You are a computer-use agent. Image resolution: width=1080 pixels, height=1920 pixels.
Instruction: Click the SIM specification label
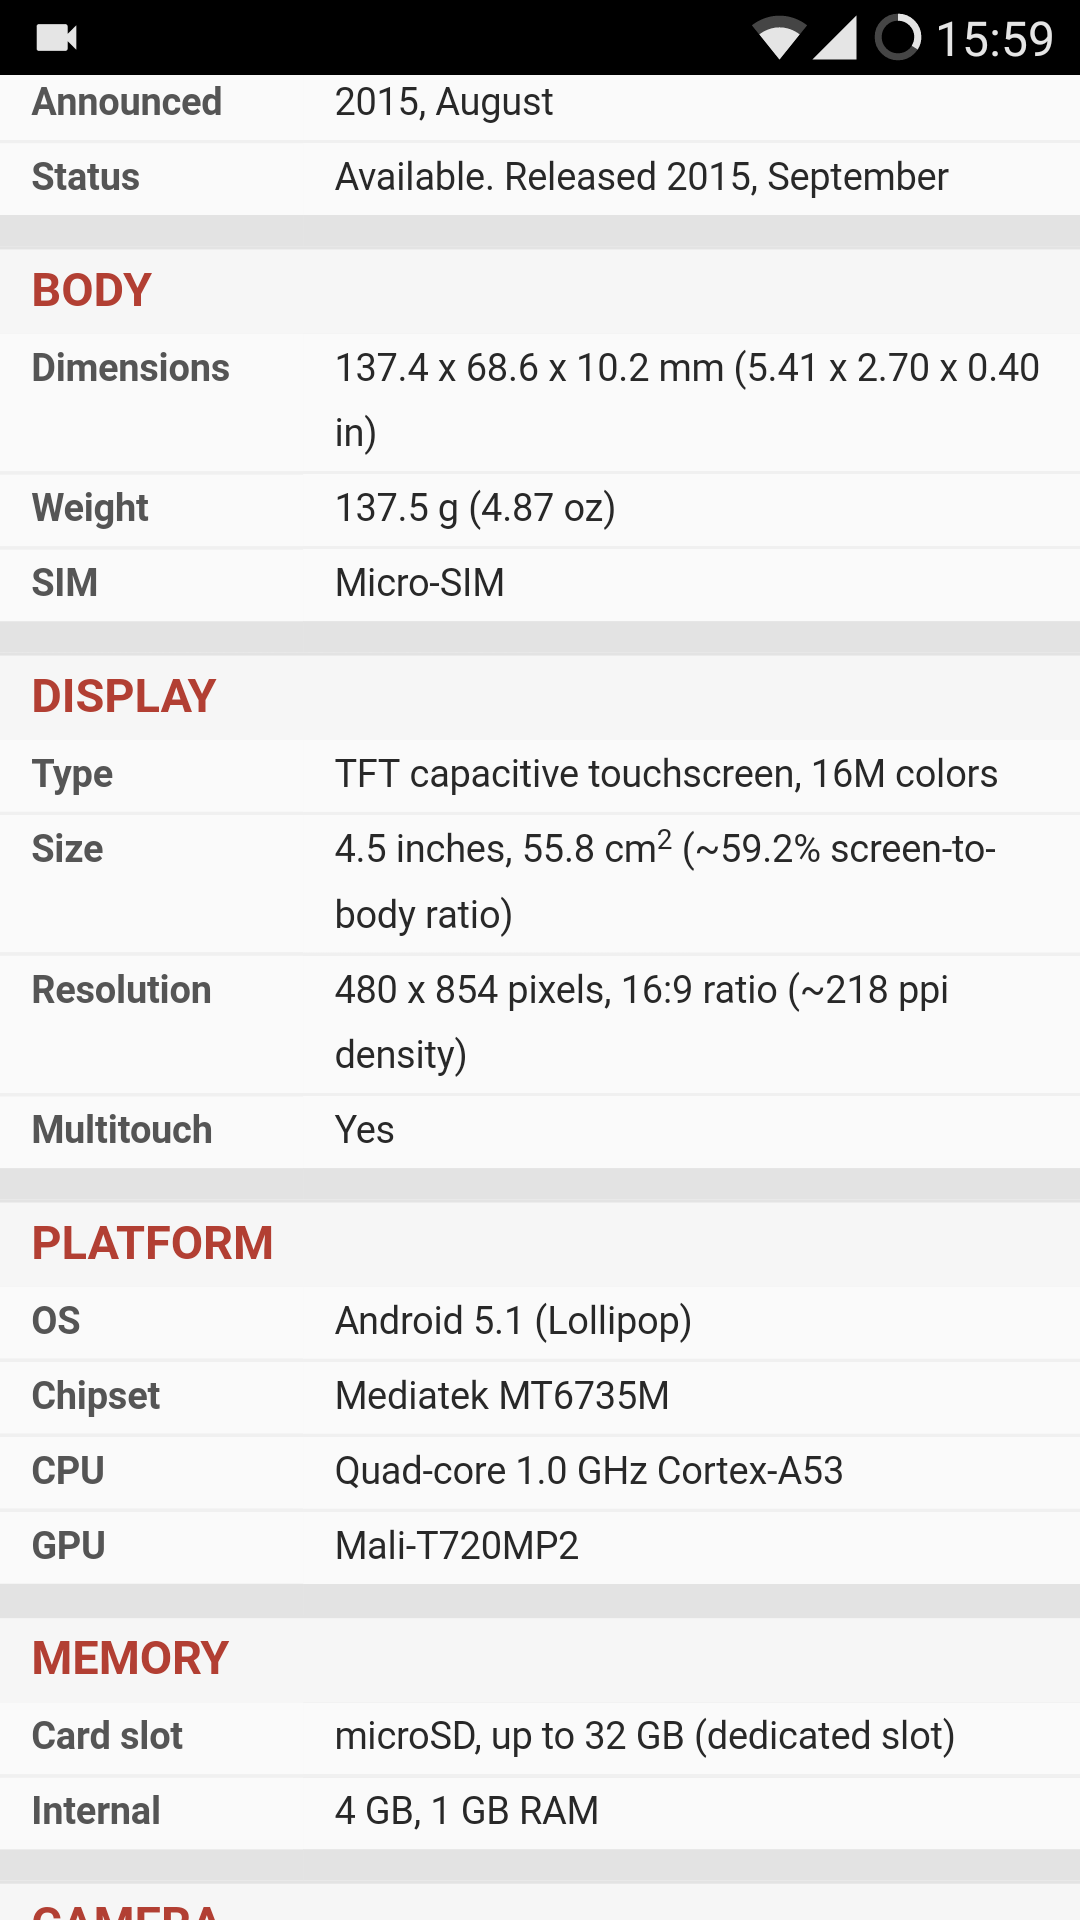[x=65, y=583]
